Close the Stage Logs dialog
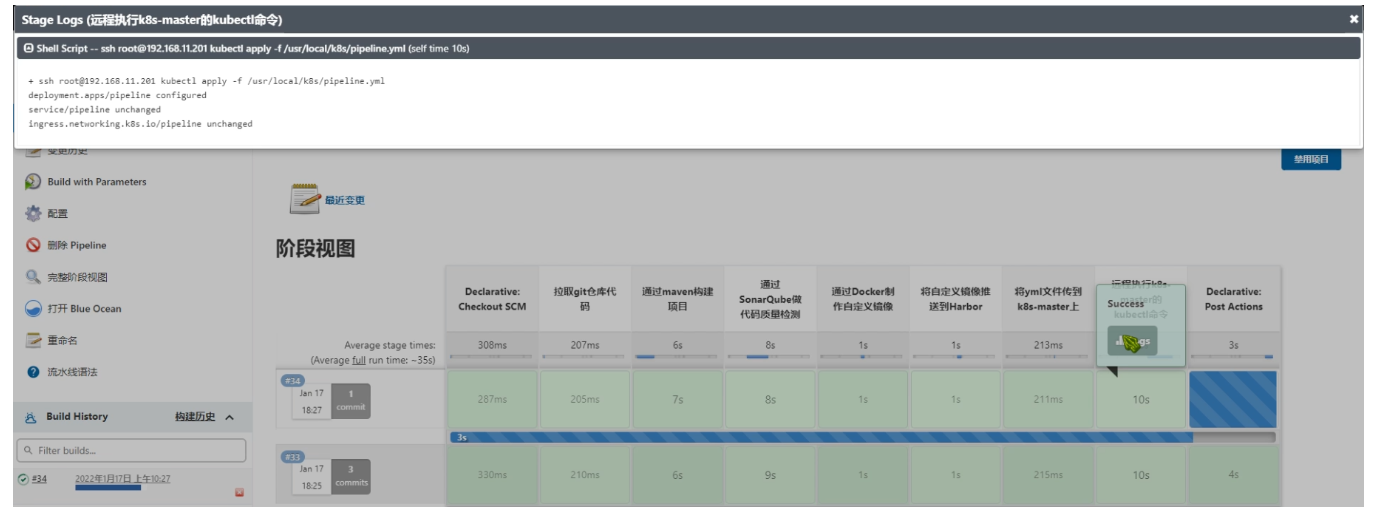Image resolution: width=1375 pixels, height=514 pixels. coord(1354,19)
